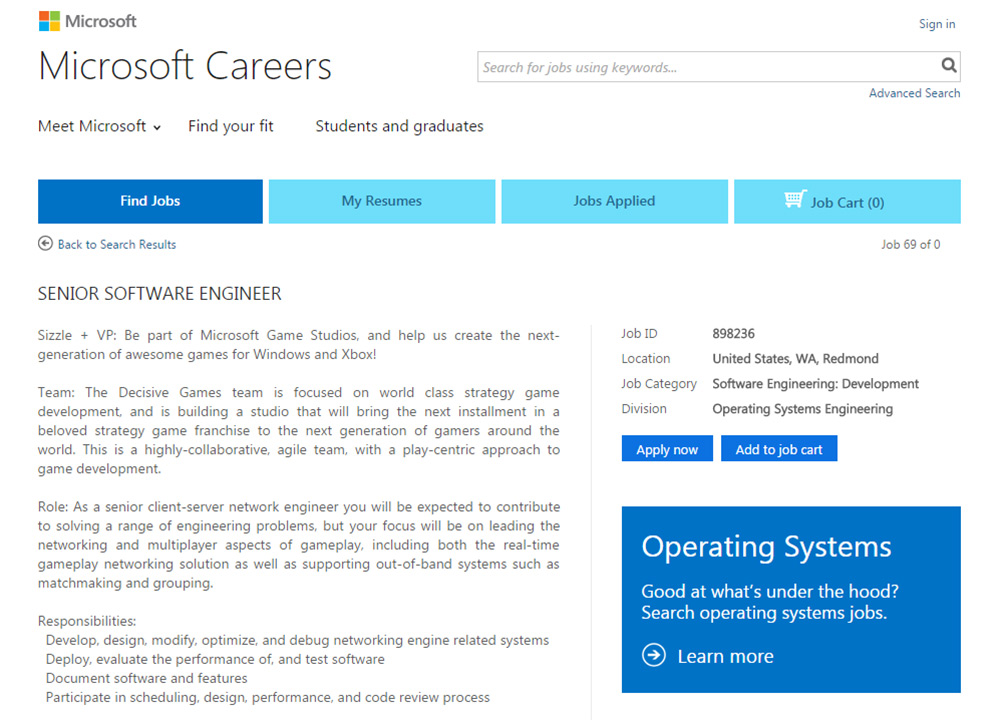Image resolution: width=1000 pixels, height=720 pixels.
Task: Switch to the My Resumes tab
Action: click(x=382, y=202)
